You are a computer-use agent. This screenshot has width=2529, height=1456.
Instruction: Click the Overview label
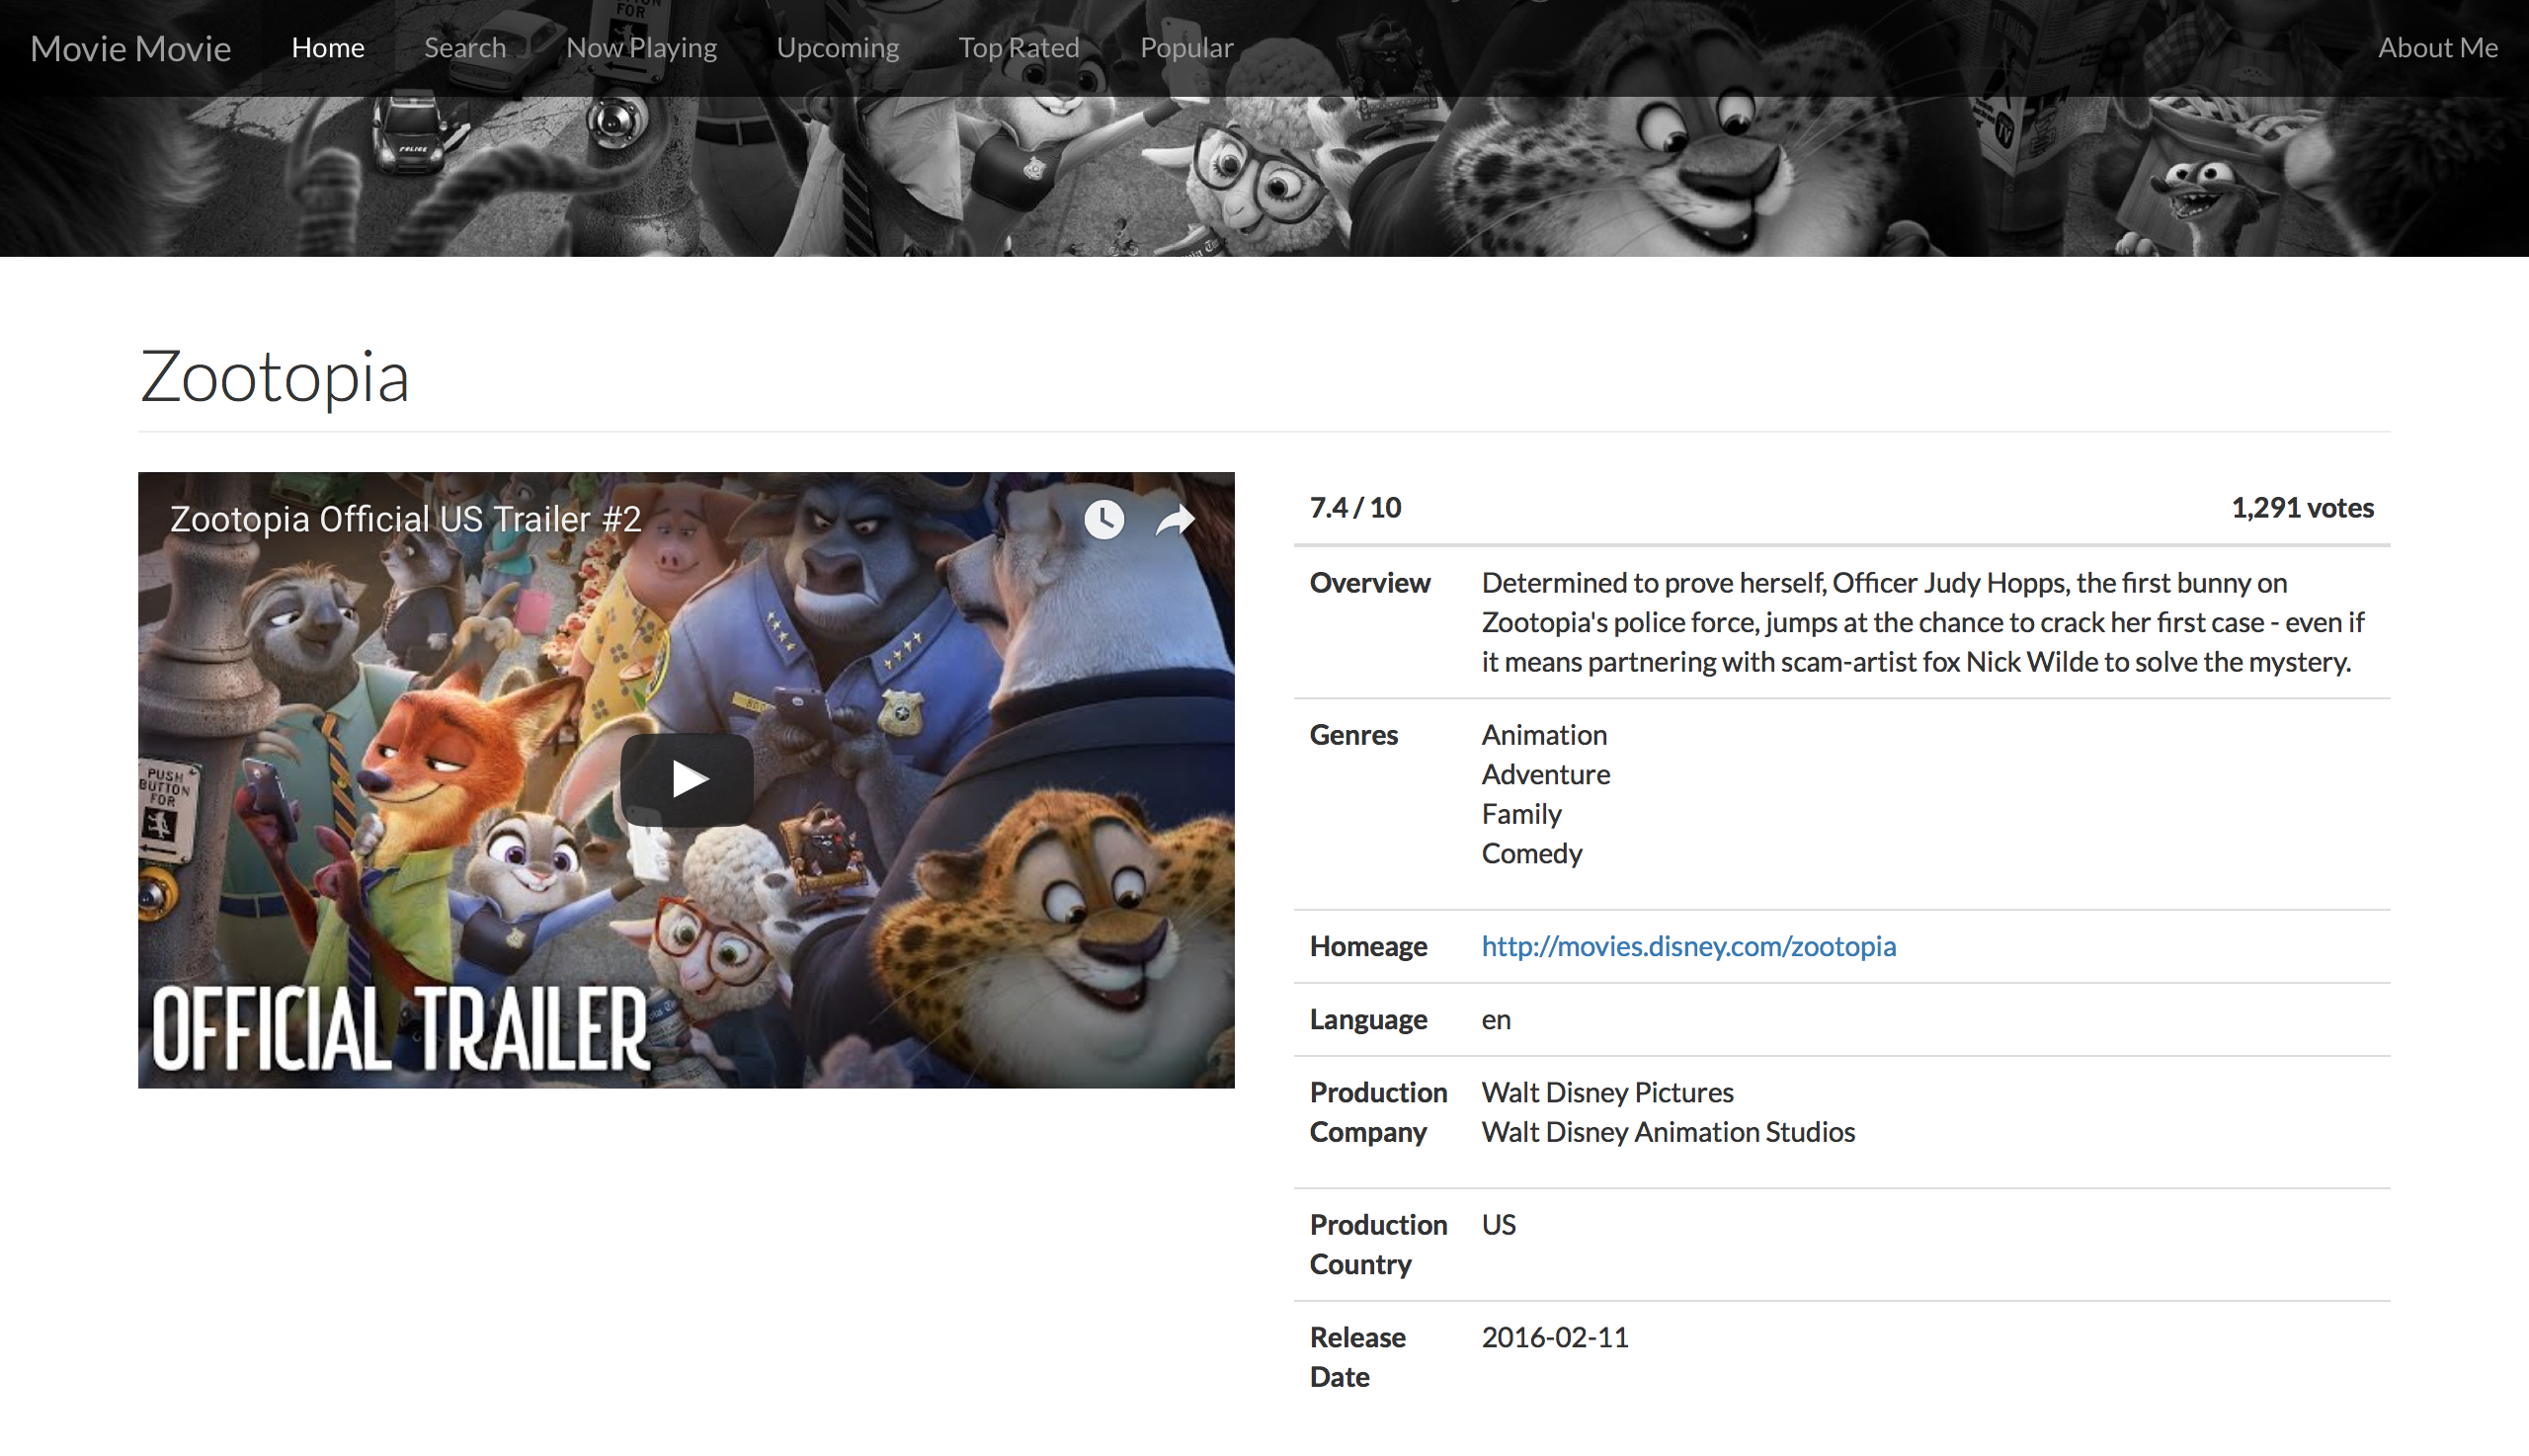(1370, 583)
